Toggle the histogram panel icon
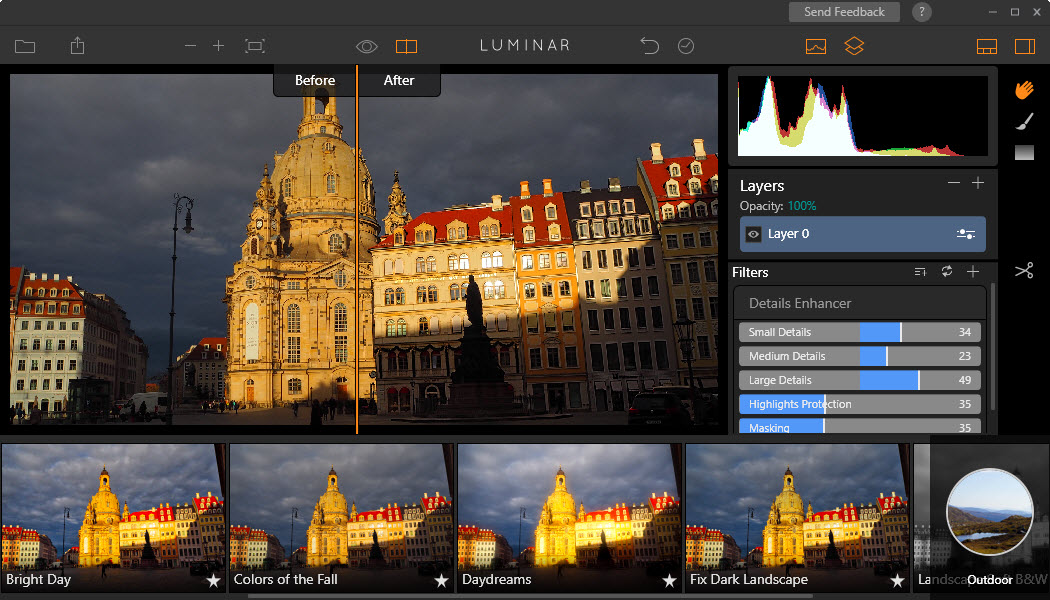 click(x=816, y=46)
